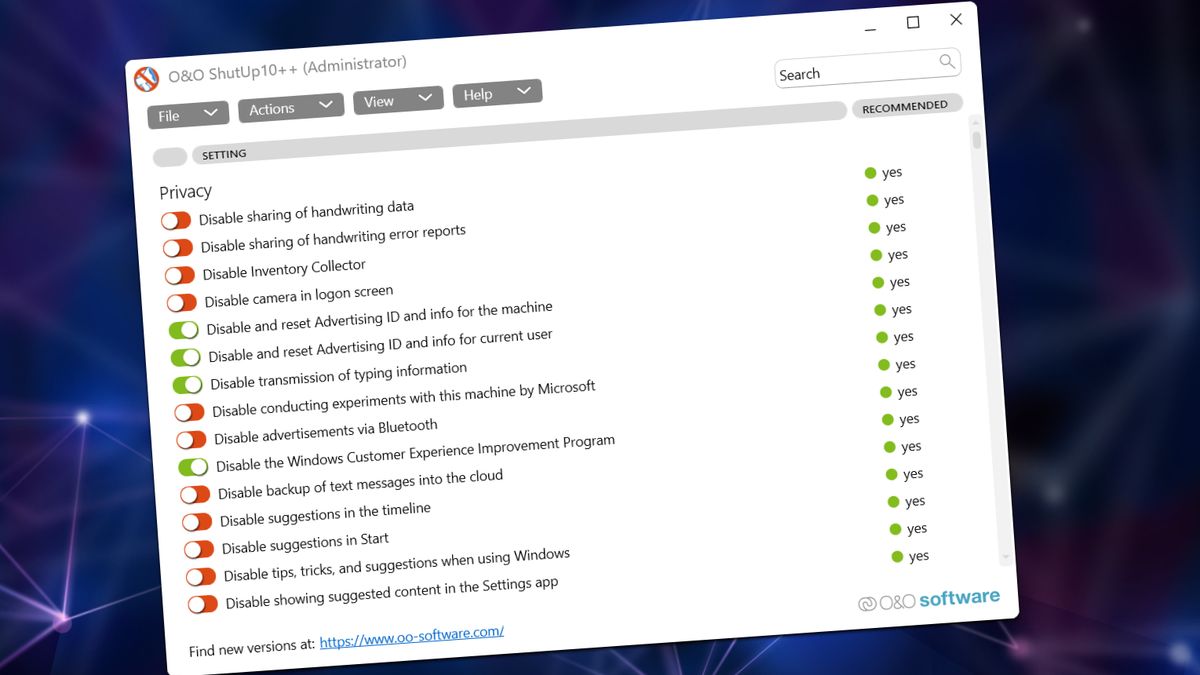Toggle Disable transmission of typing information
Screen dimensions: 1200x675
click(188, 384)
